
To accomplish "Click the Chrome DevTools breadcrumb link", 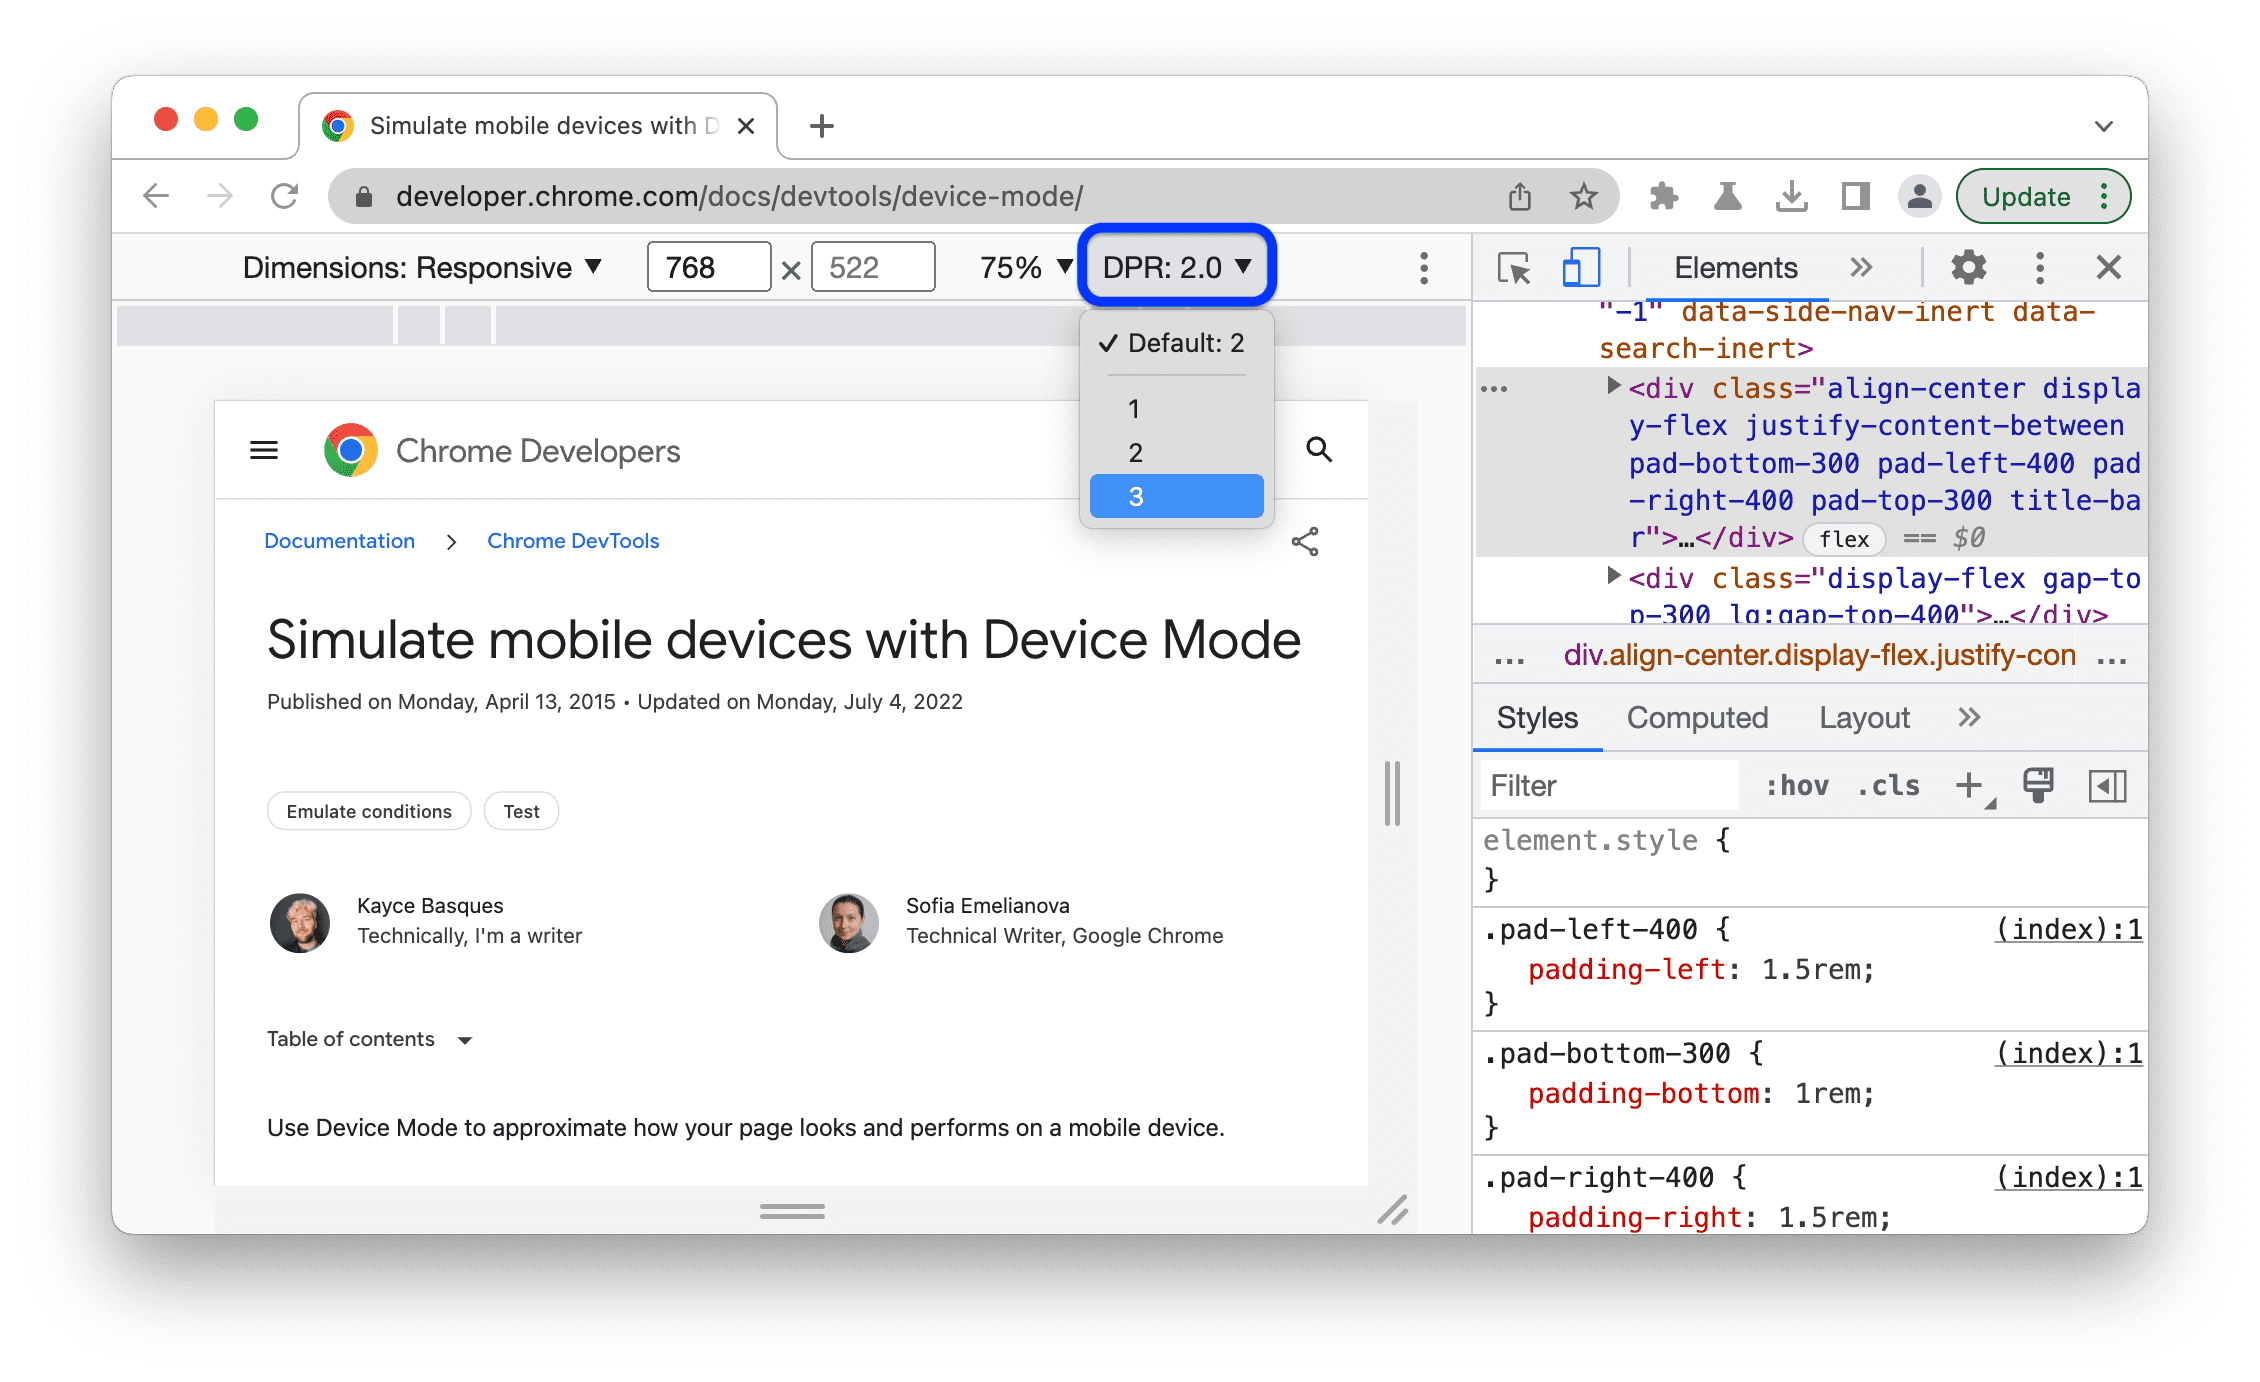I will click(x=571, y=541).
